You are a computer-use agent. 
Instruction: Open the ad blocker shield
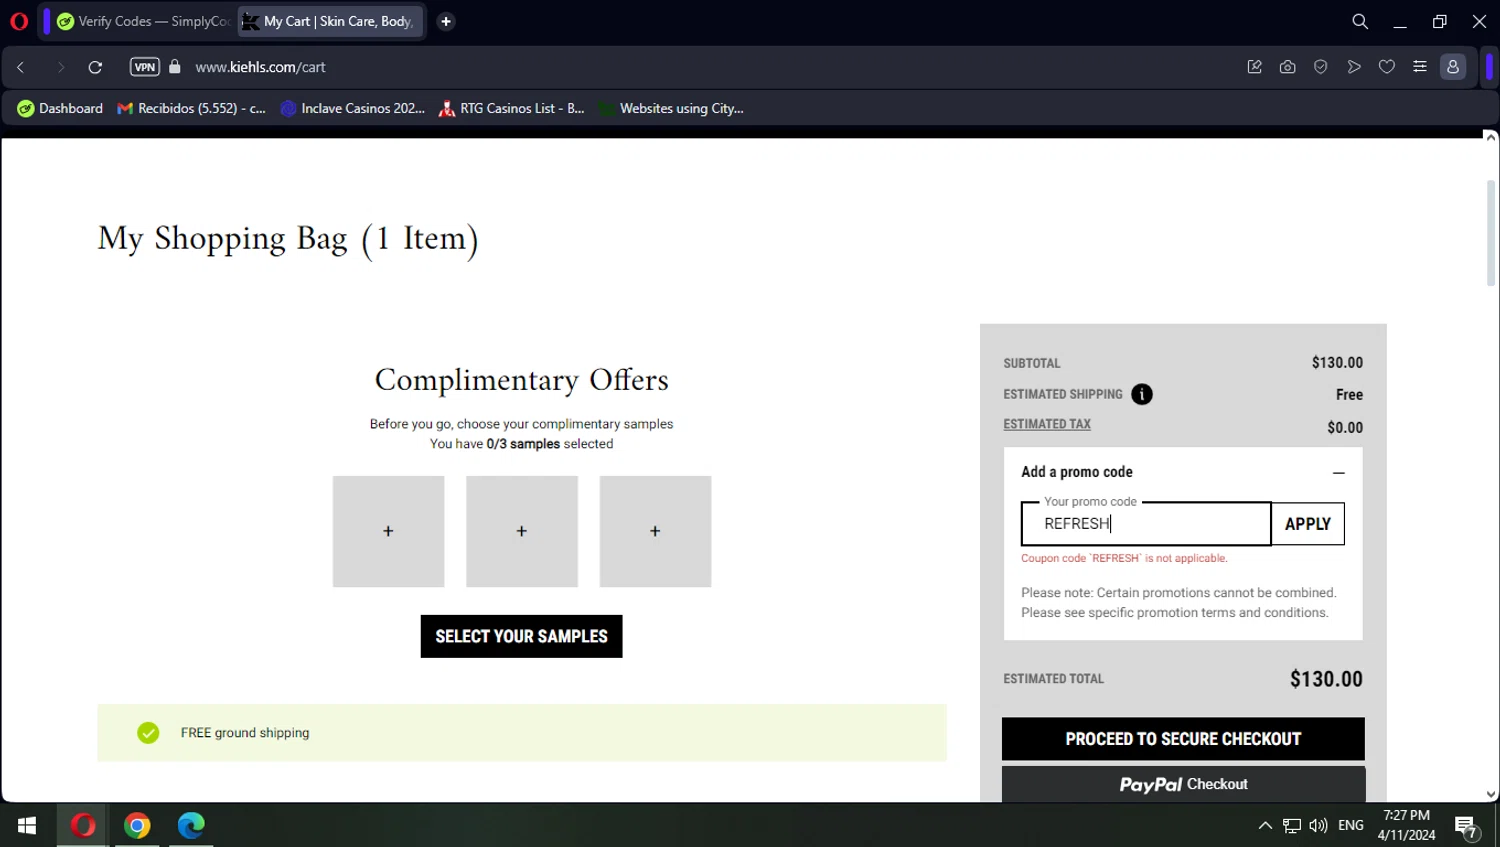(x=1320, y=67)
